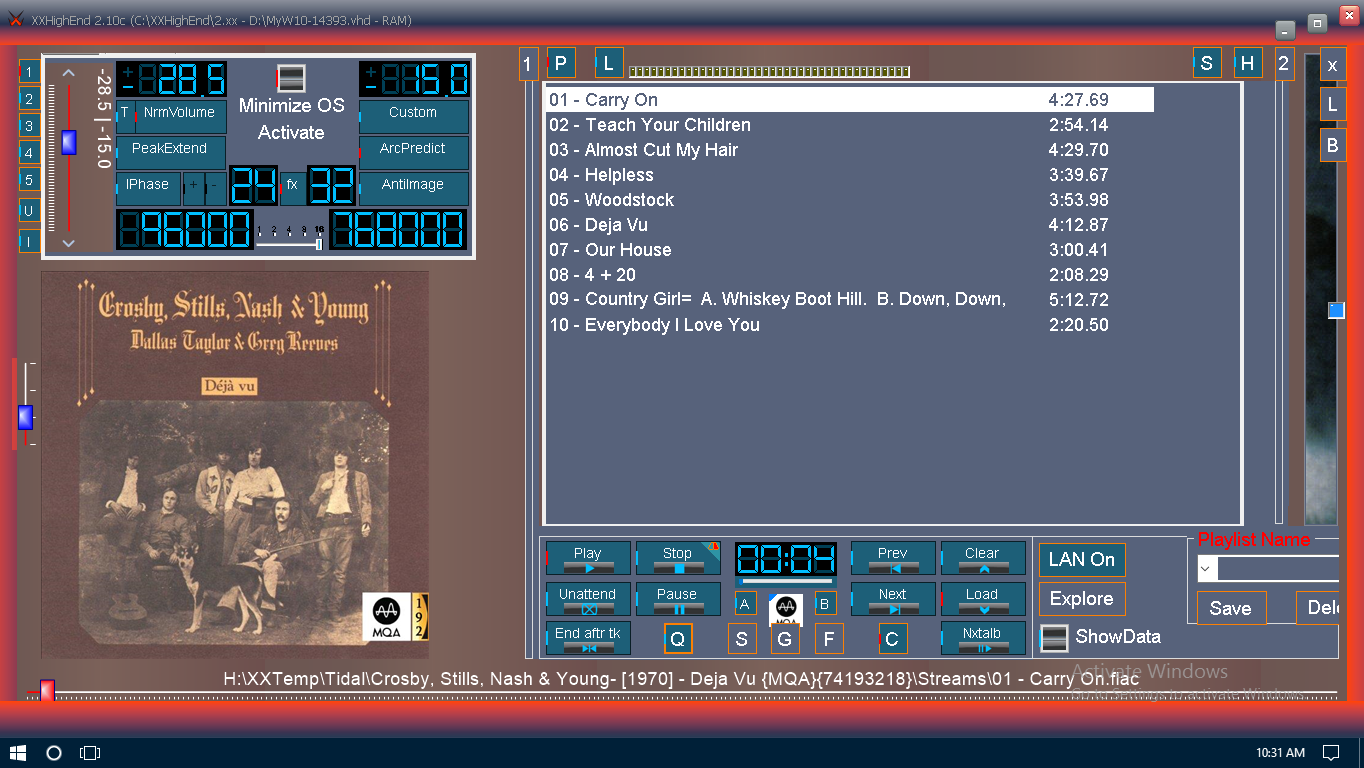Toggle End aftr tk option
Screen dimensions: 1364x768
click(588, 638)
